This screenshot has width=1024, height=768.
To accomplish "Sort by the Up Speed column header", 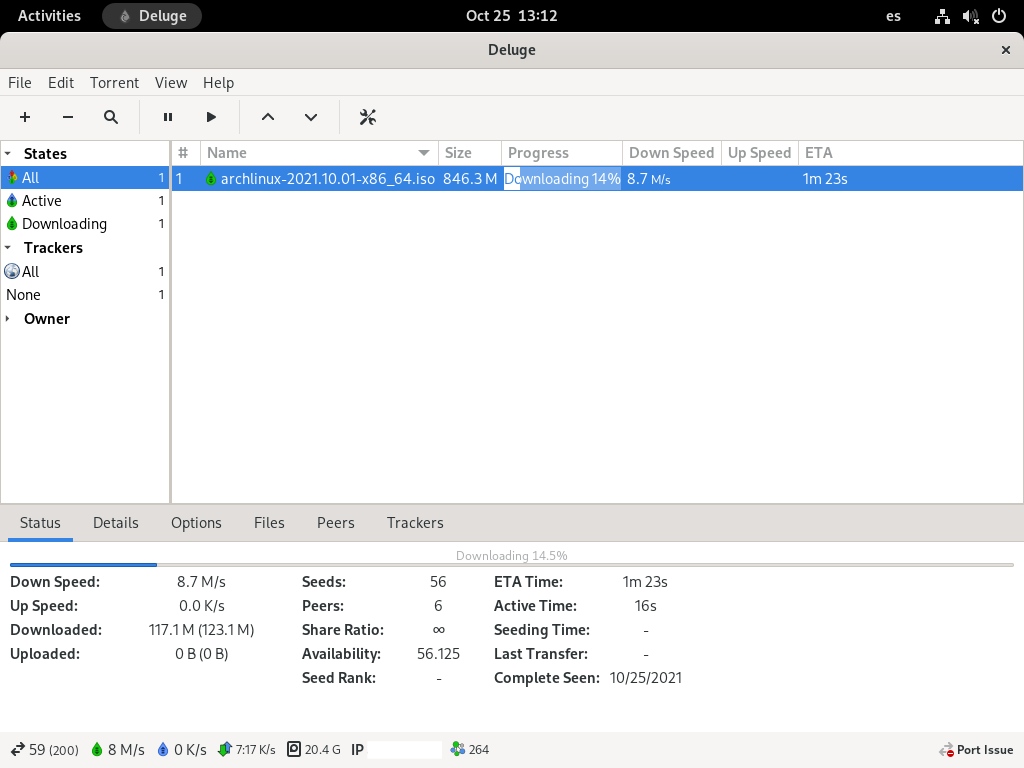I will pos(760,153).
